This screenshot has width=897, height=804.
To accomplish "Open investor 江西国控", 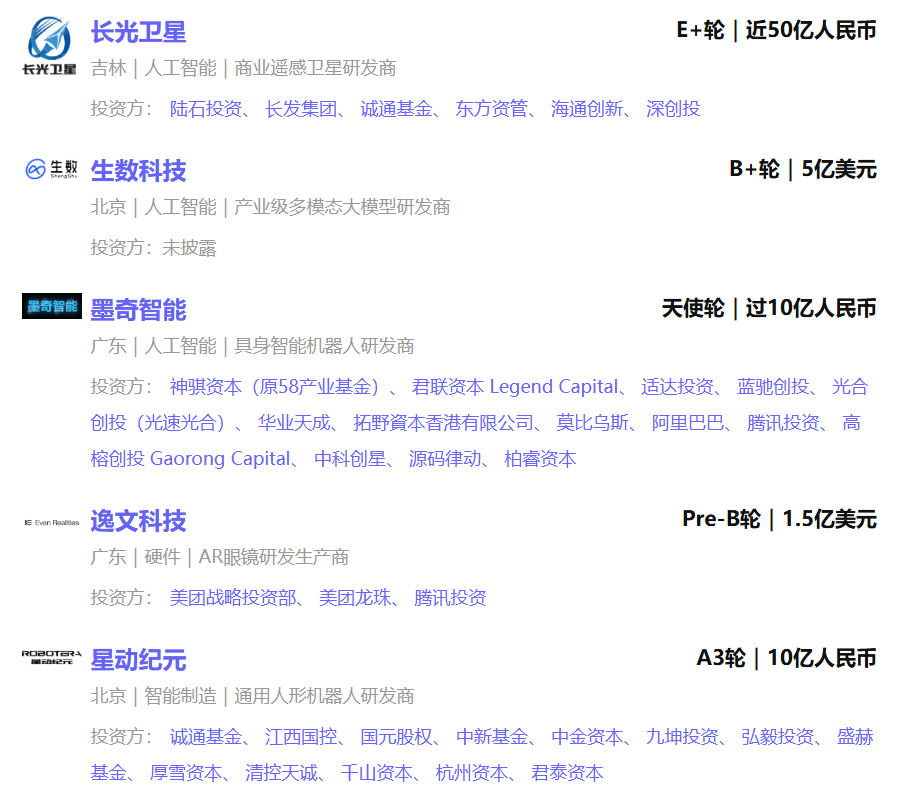I will [x=301, y=737].
